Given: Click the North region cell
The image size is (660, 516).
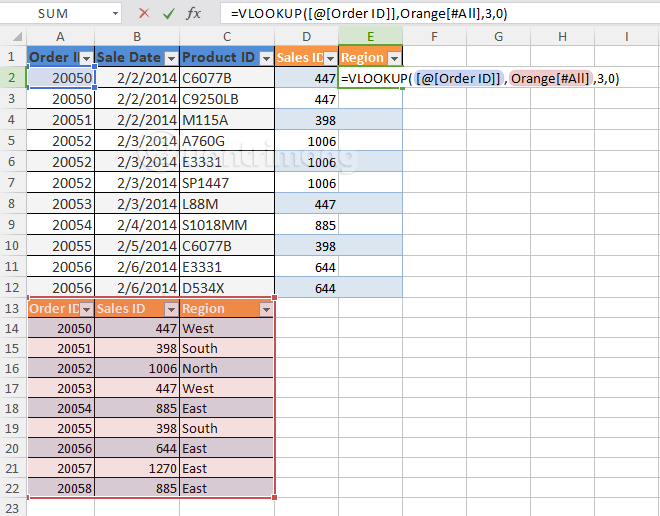Looking at the screenshot, I should coord(227,368).
